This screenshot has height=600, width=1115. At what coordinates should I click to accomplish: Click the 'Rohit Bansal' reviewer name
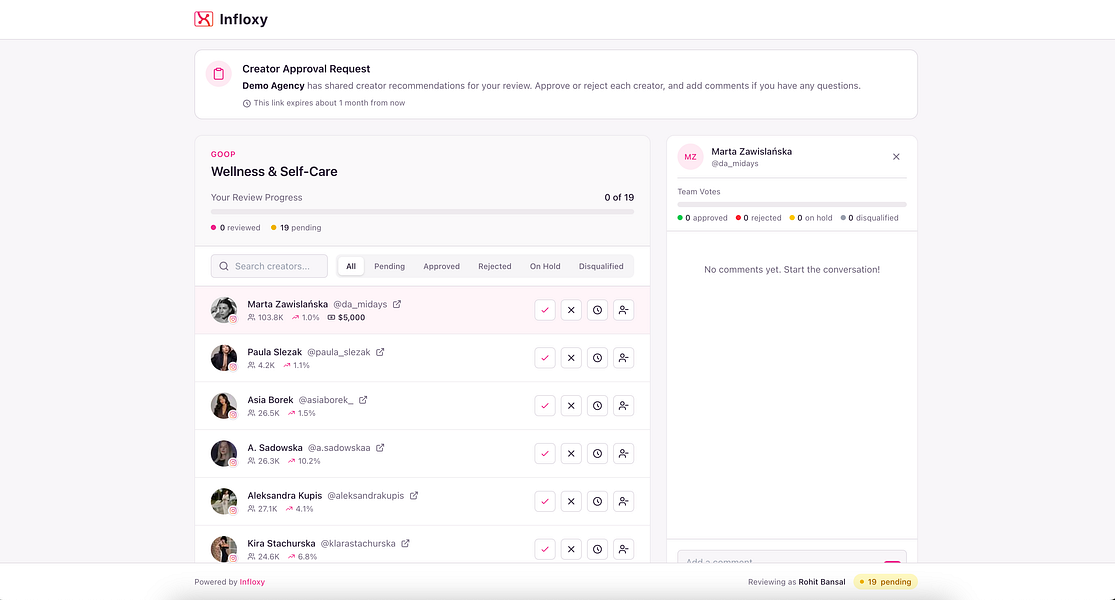click(x=822, y=582)
